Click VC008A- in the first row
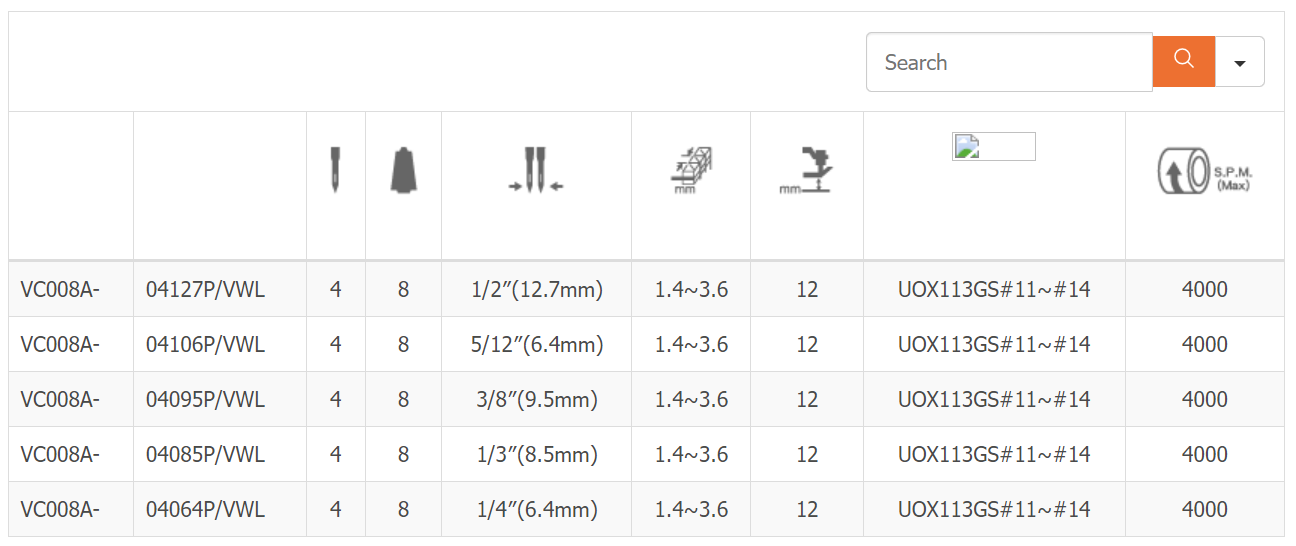The image size is (1296, 546). [60, 290]
